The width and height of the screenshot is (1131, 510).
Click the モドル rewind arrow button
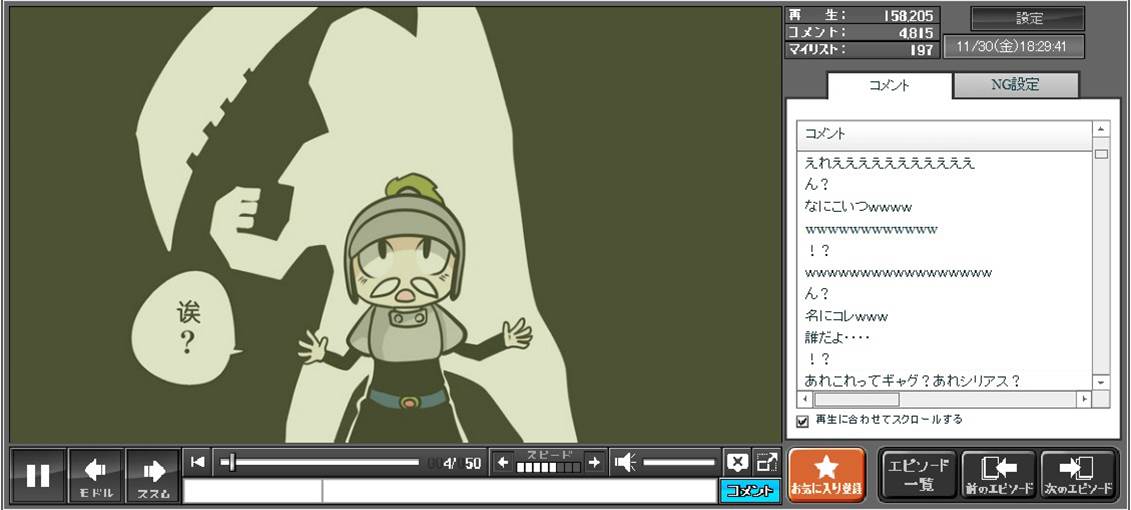point(96,475)
